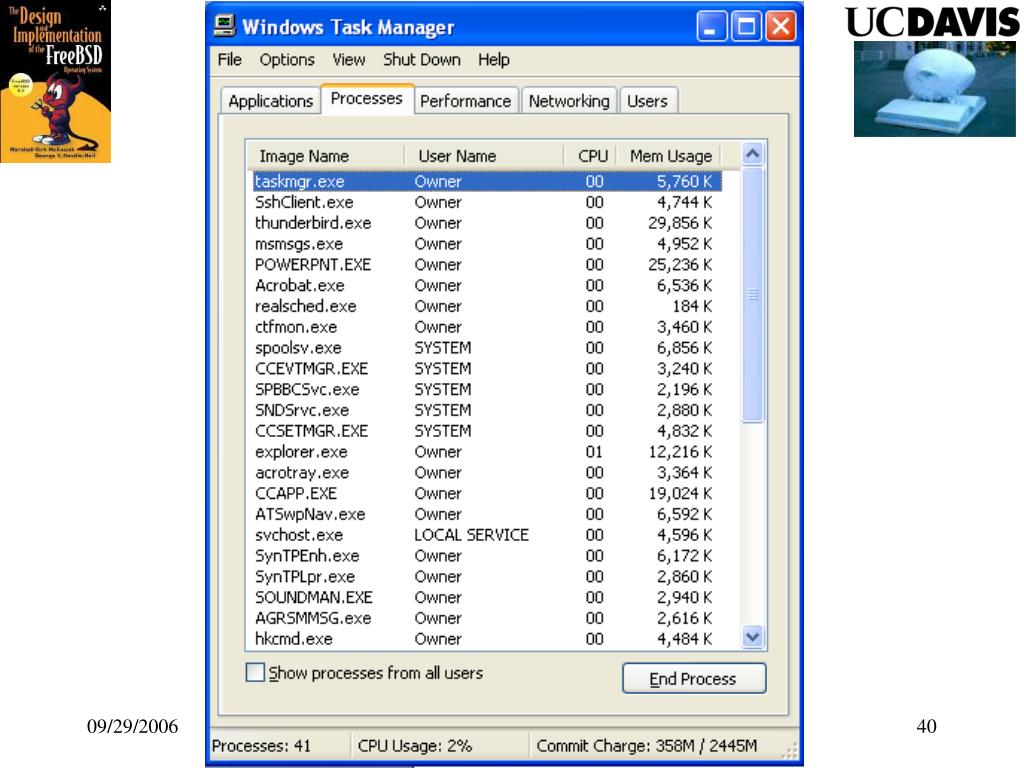Viewport: 1024px width, 768px height.
Task: Select the CCSETMGR.EXE process
Action: tap(487, 431)
